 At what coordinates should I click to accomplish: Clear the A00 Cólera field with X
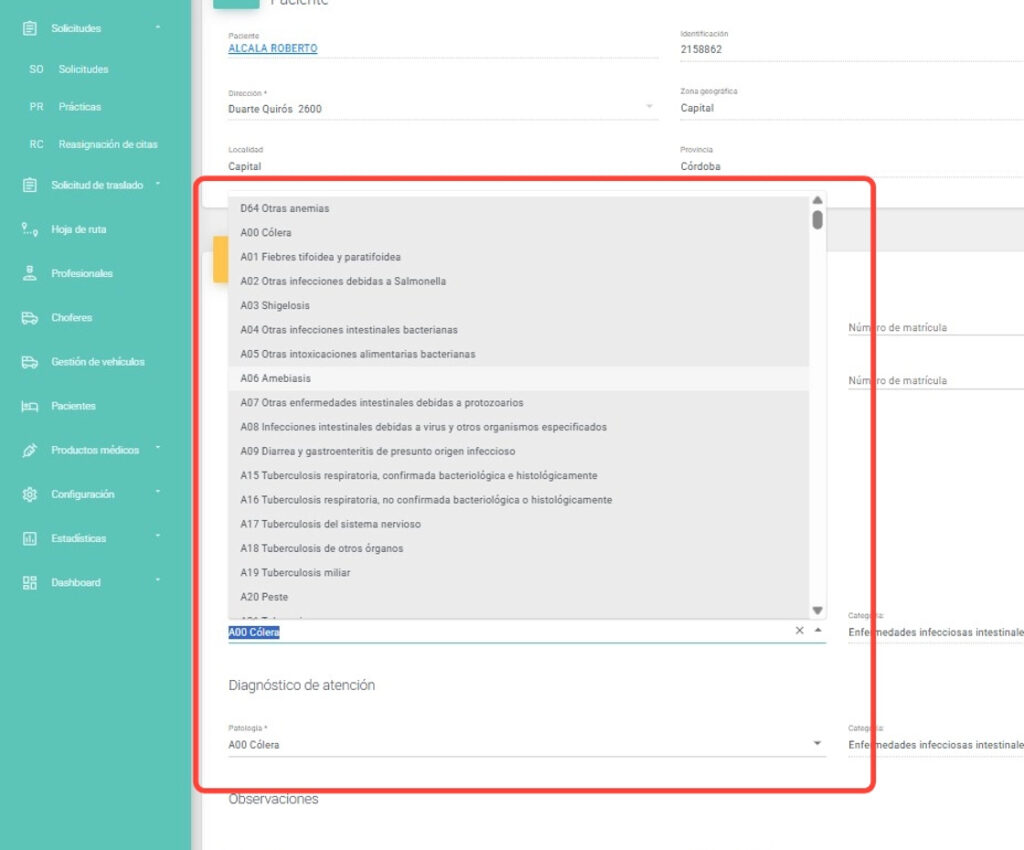click(x=799, y=631)
